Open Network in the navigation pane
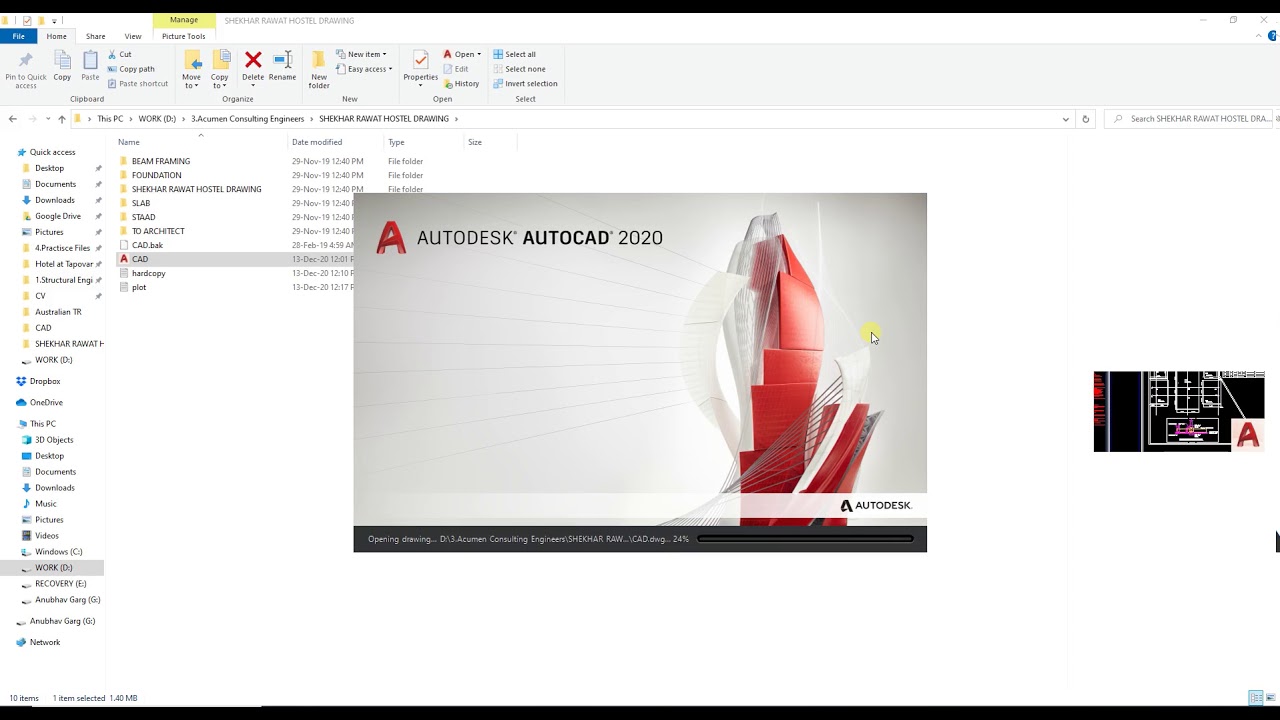The image size is (1280, 720). click(44, 642)
